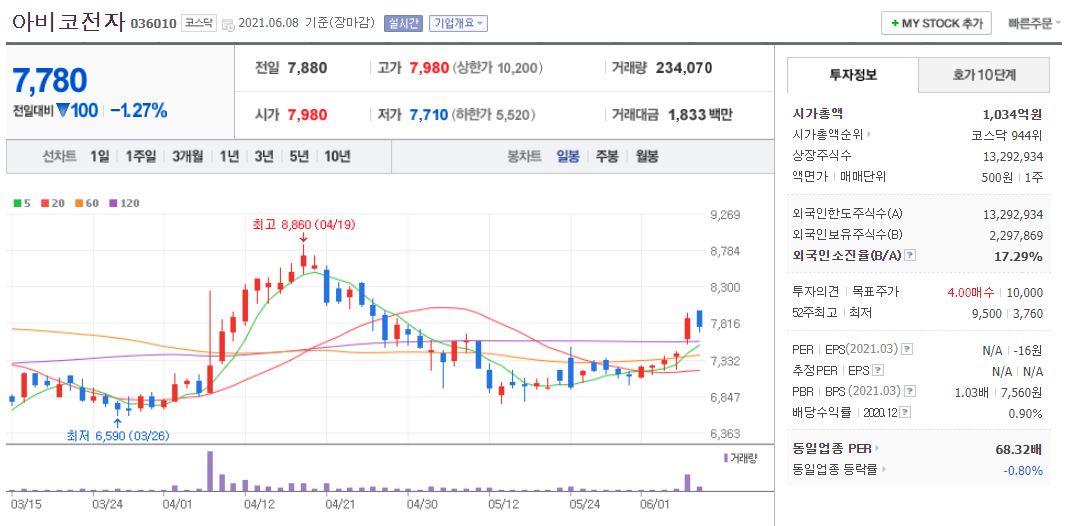Select the 주봉 weekly candle chart
Viewport: 1081px width, 526px height.
(x=607, y=156)
